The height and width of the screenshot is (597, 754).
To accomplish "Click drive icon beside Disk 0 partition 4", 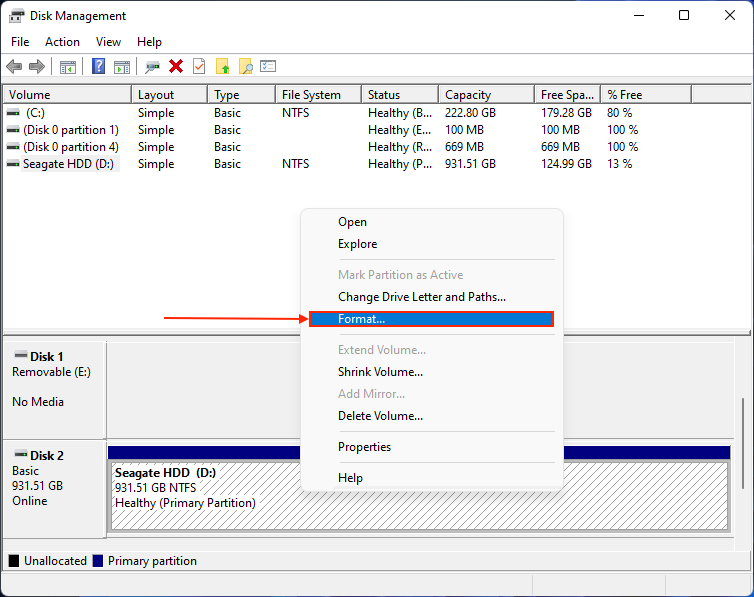I will [x=13, y=147].
